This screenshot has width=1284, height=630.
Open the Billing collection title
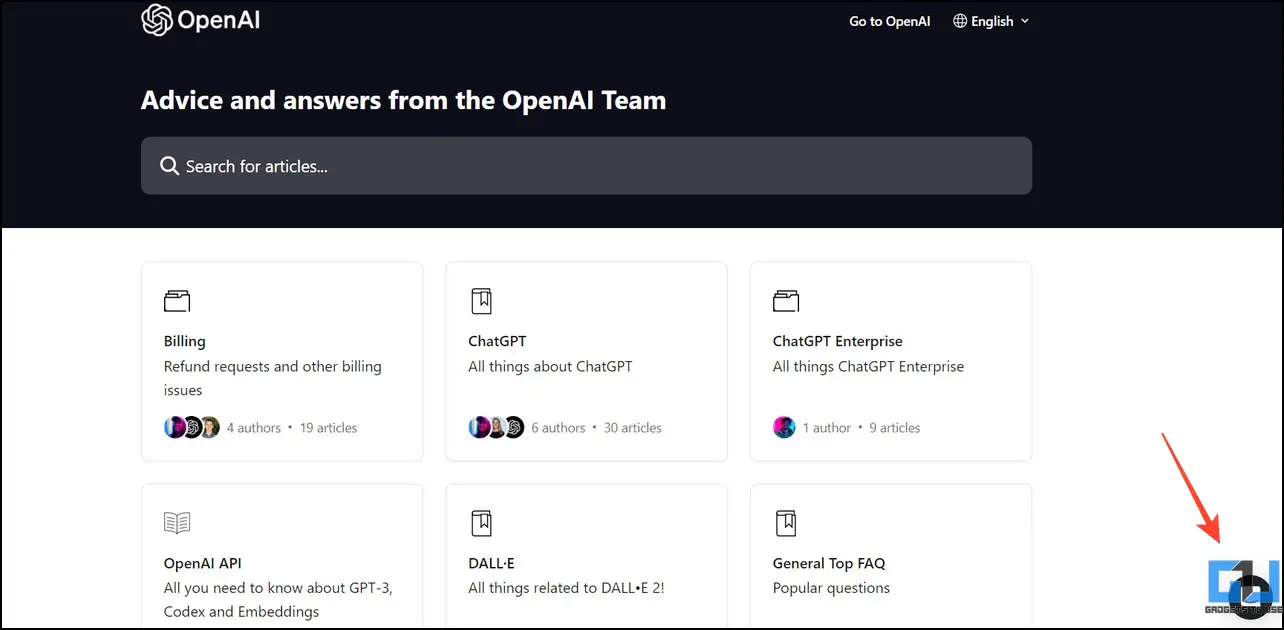[185, 341]
